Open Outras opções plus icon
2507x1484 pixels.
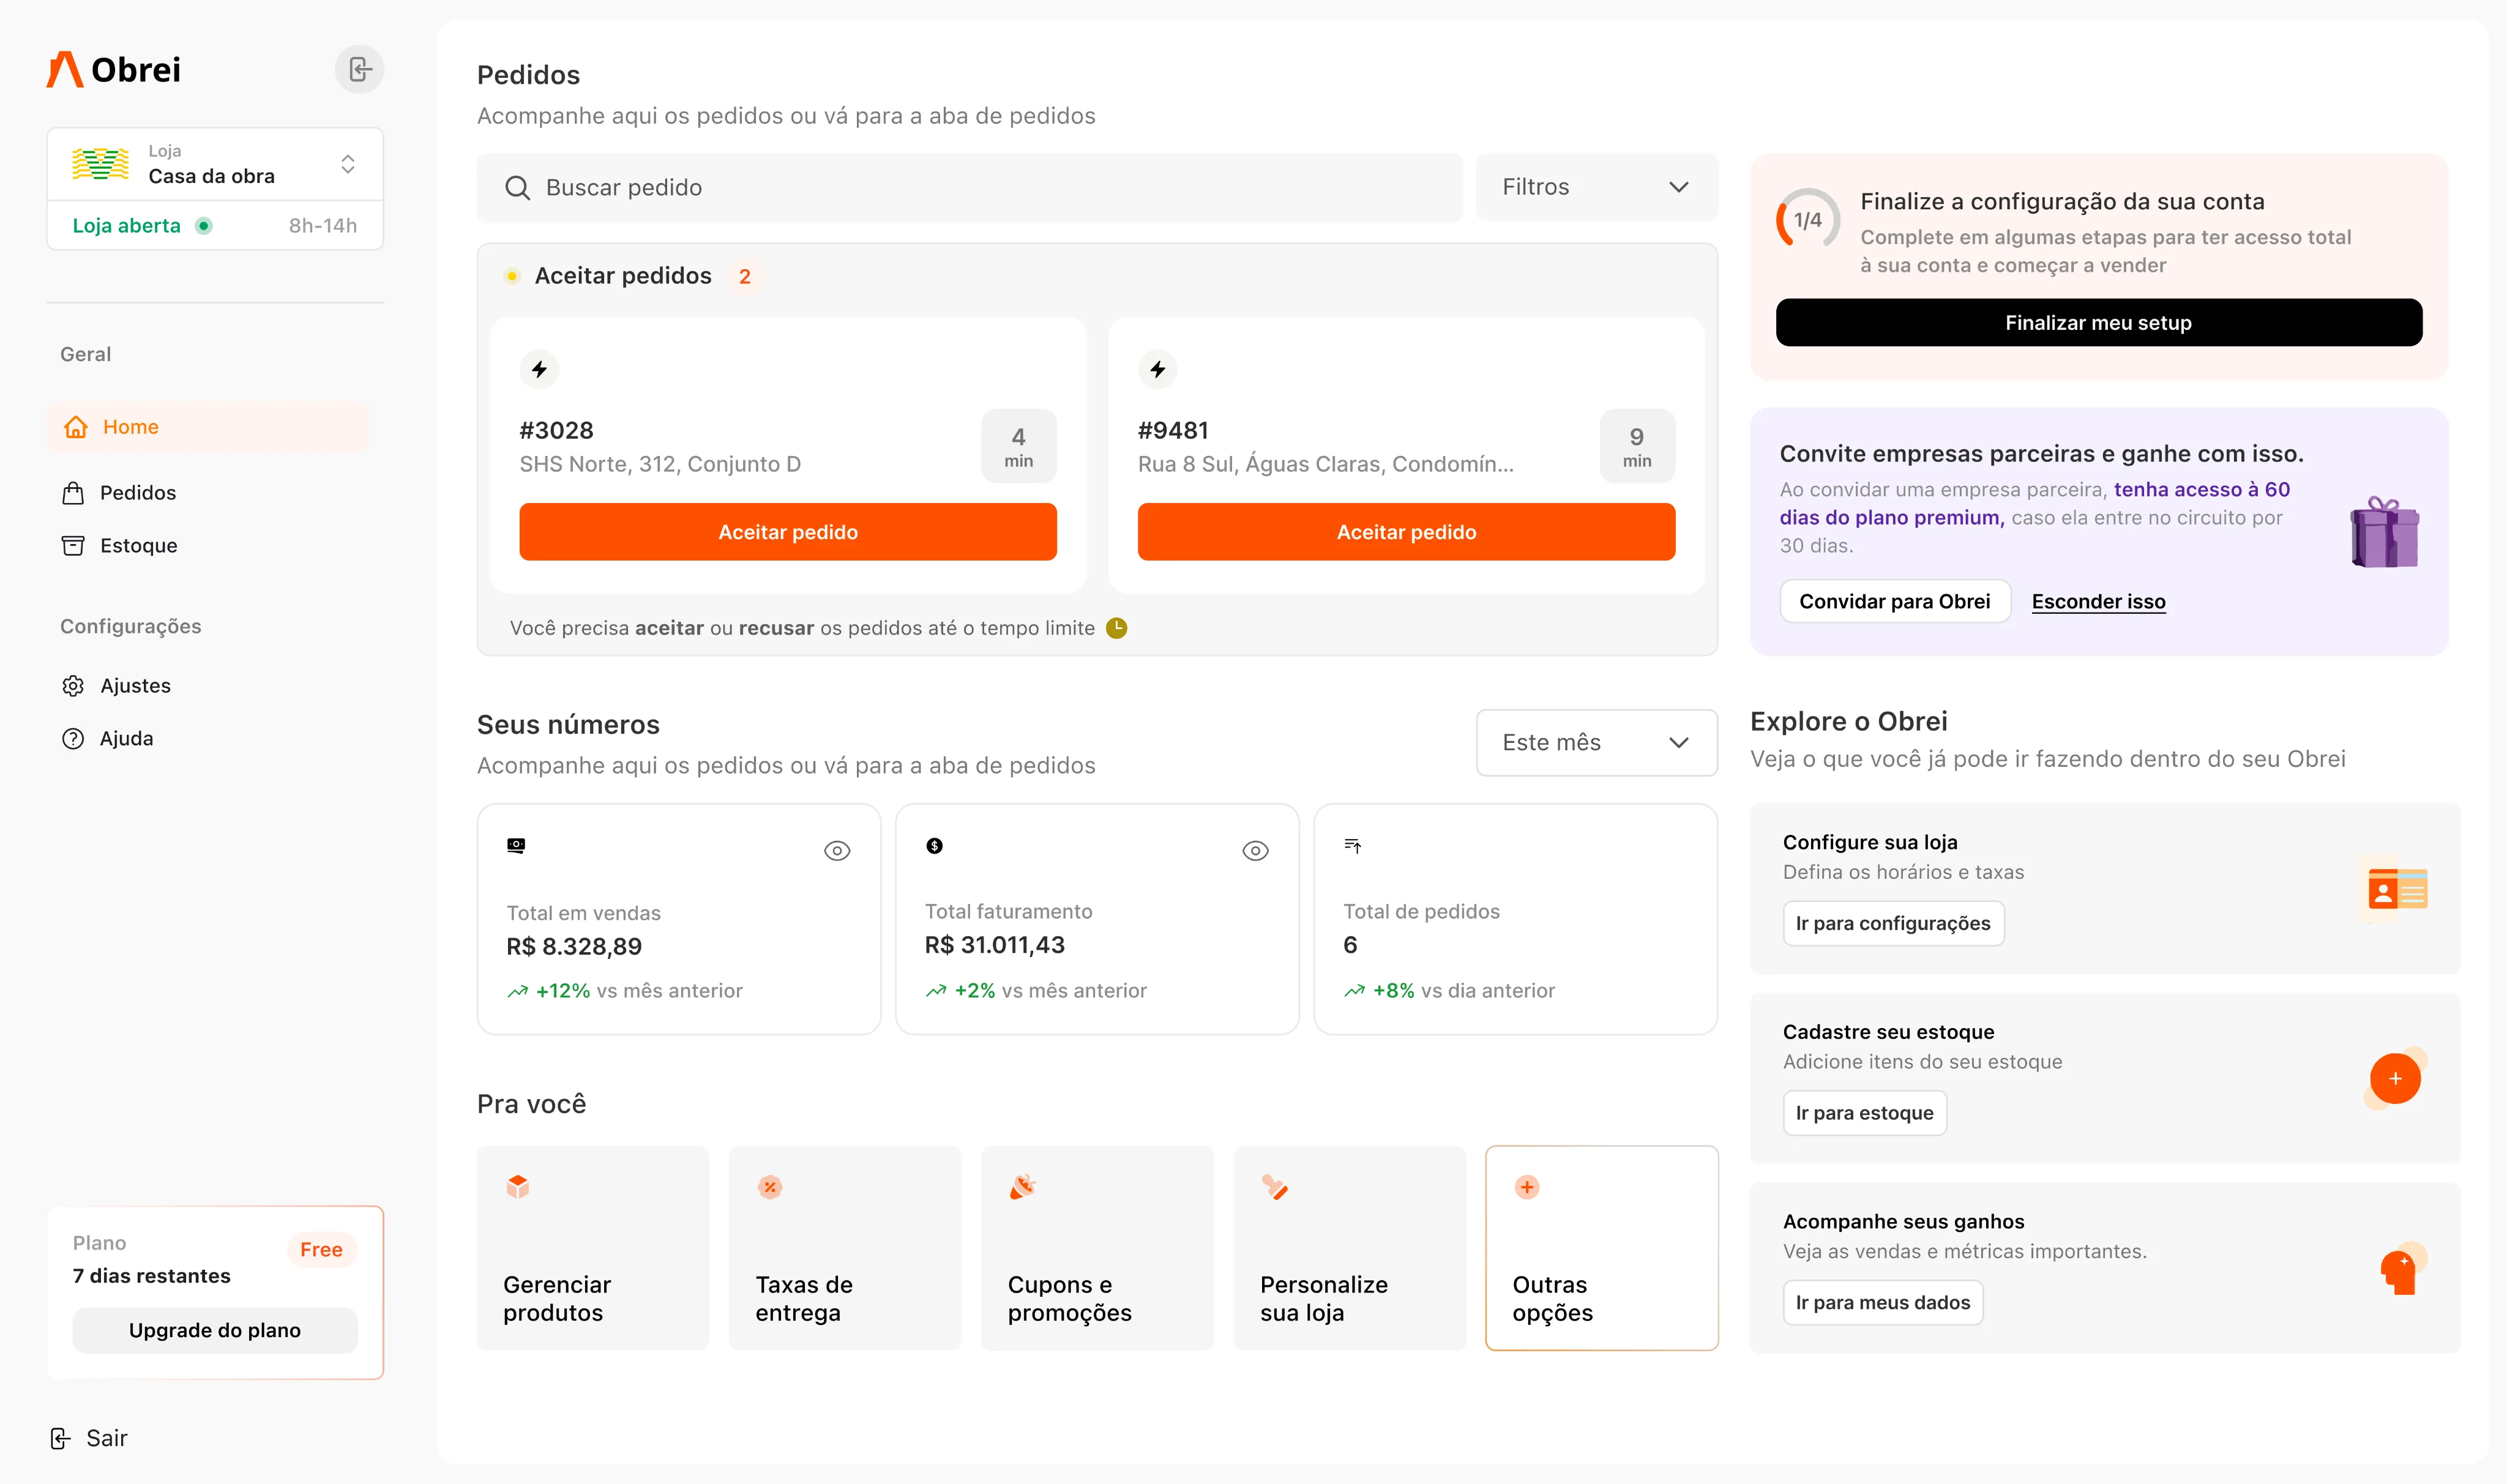coord(1526,1187)
